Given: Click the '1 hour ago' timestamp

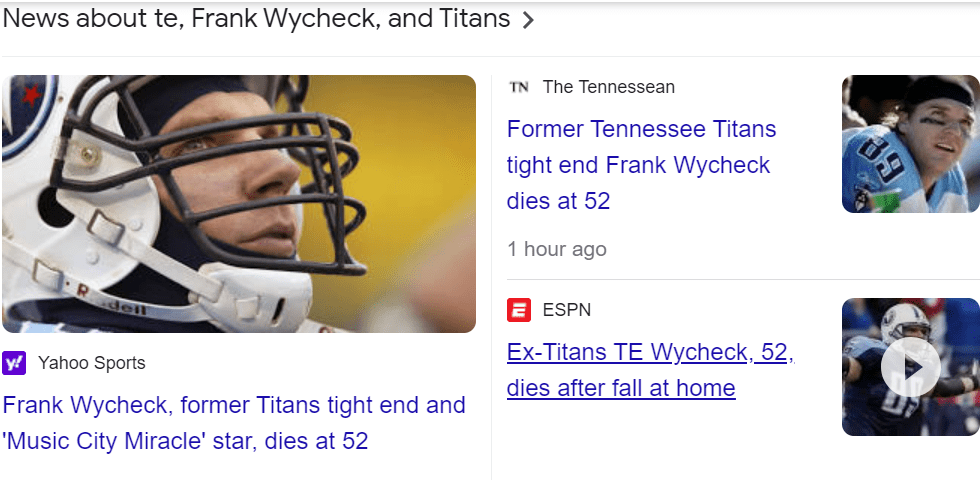Looking at the screenshot, I should [556, 249].
